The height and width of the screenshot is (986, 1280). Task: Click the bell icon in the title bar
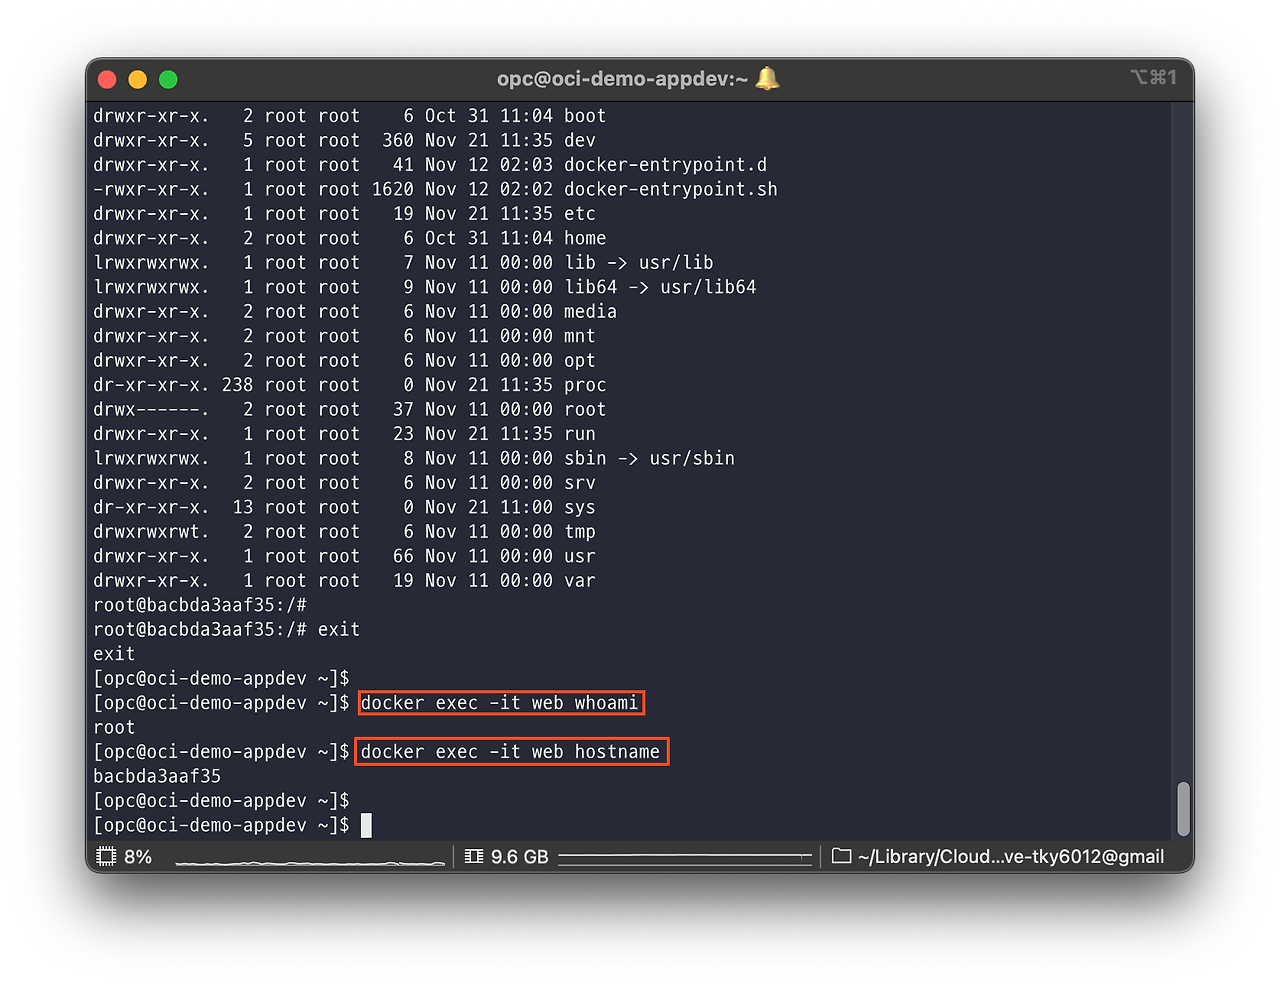tap(767, 79)
